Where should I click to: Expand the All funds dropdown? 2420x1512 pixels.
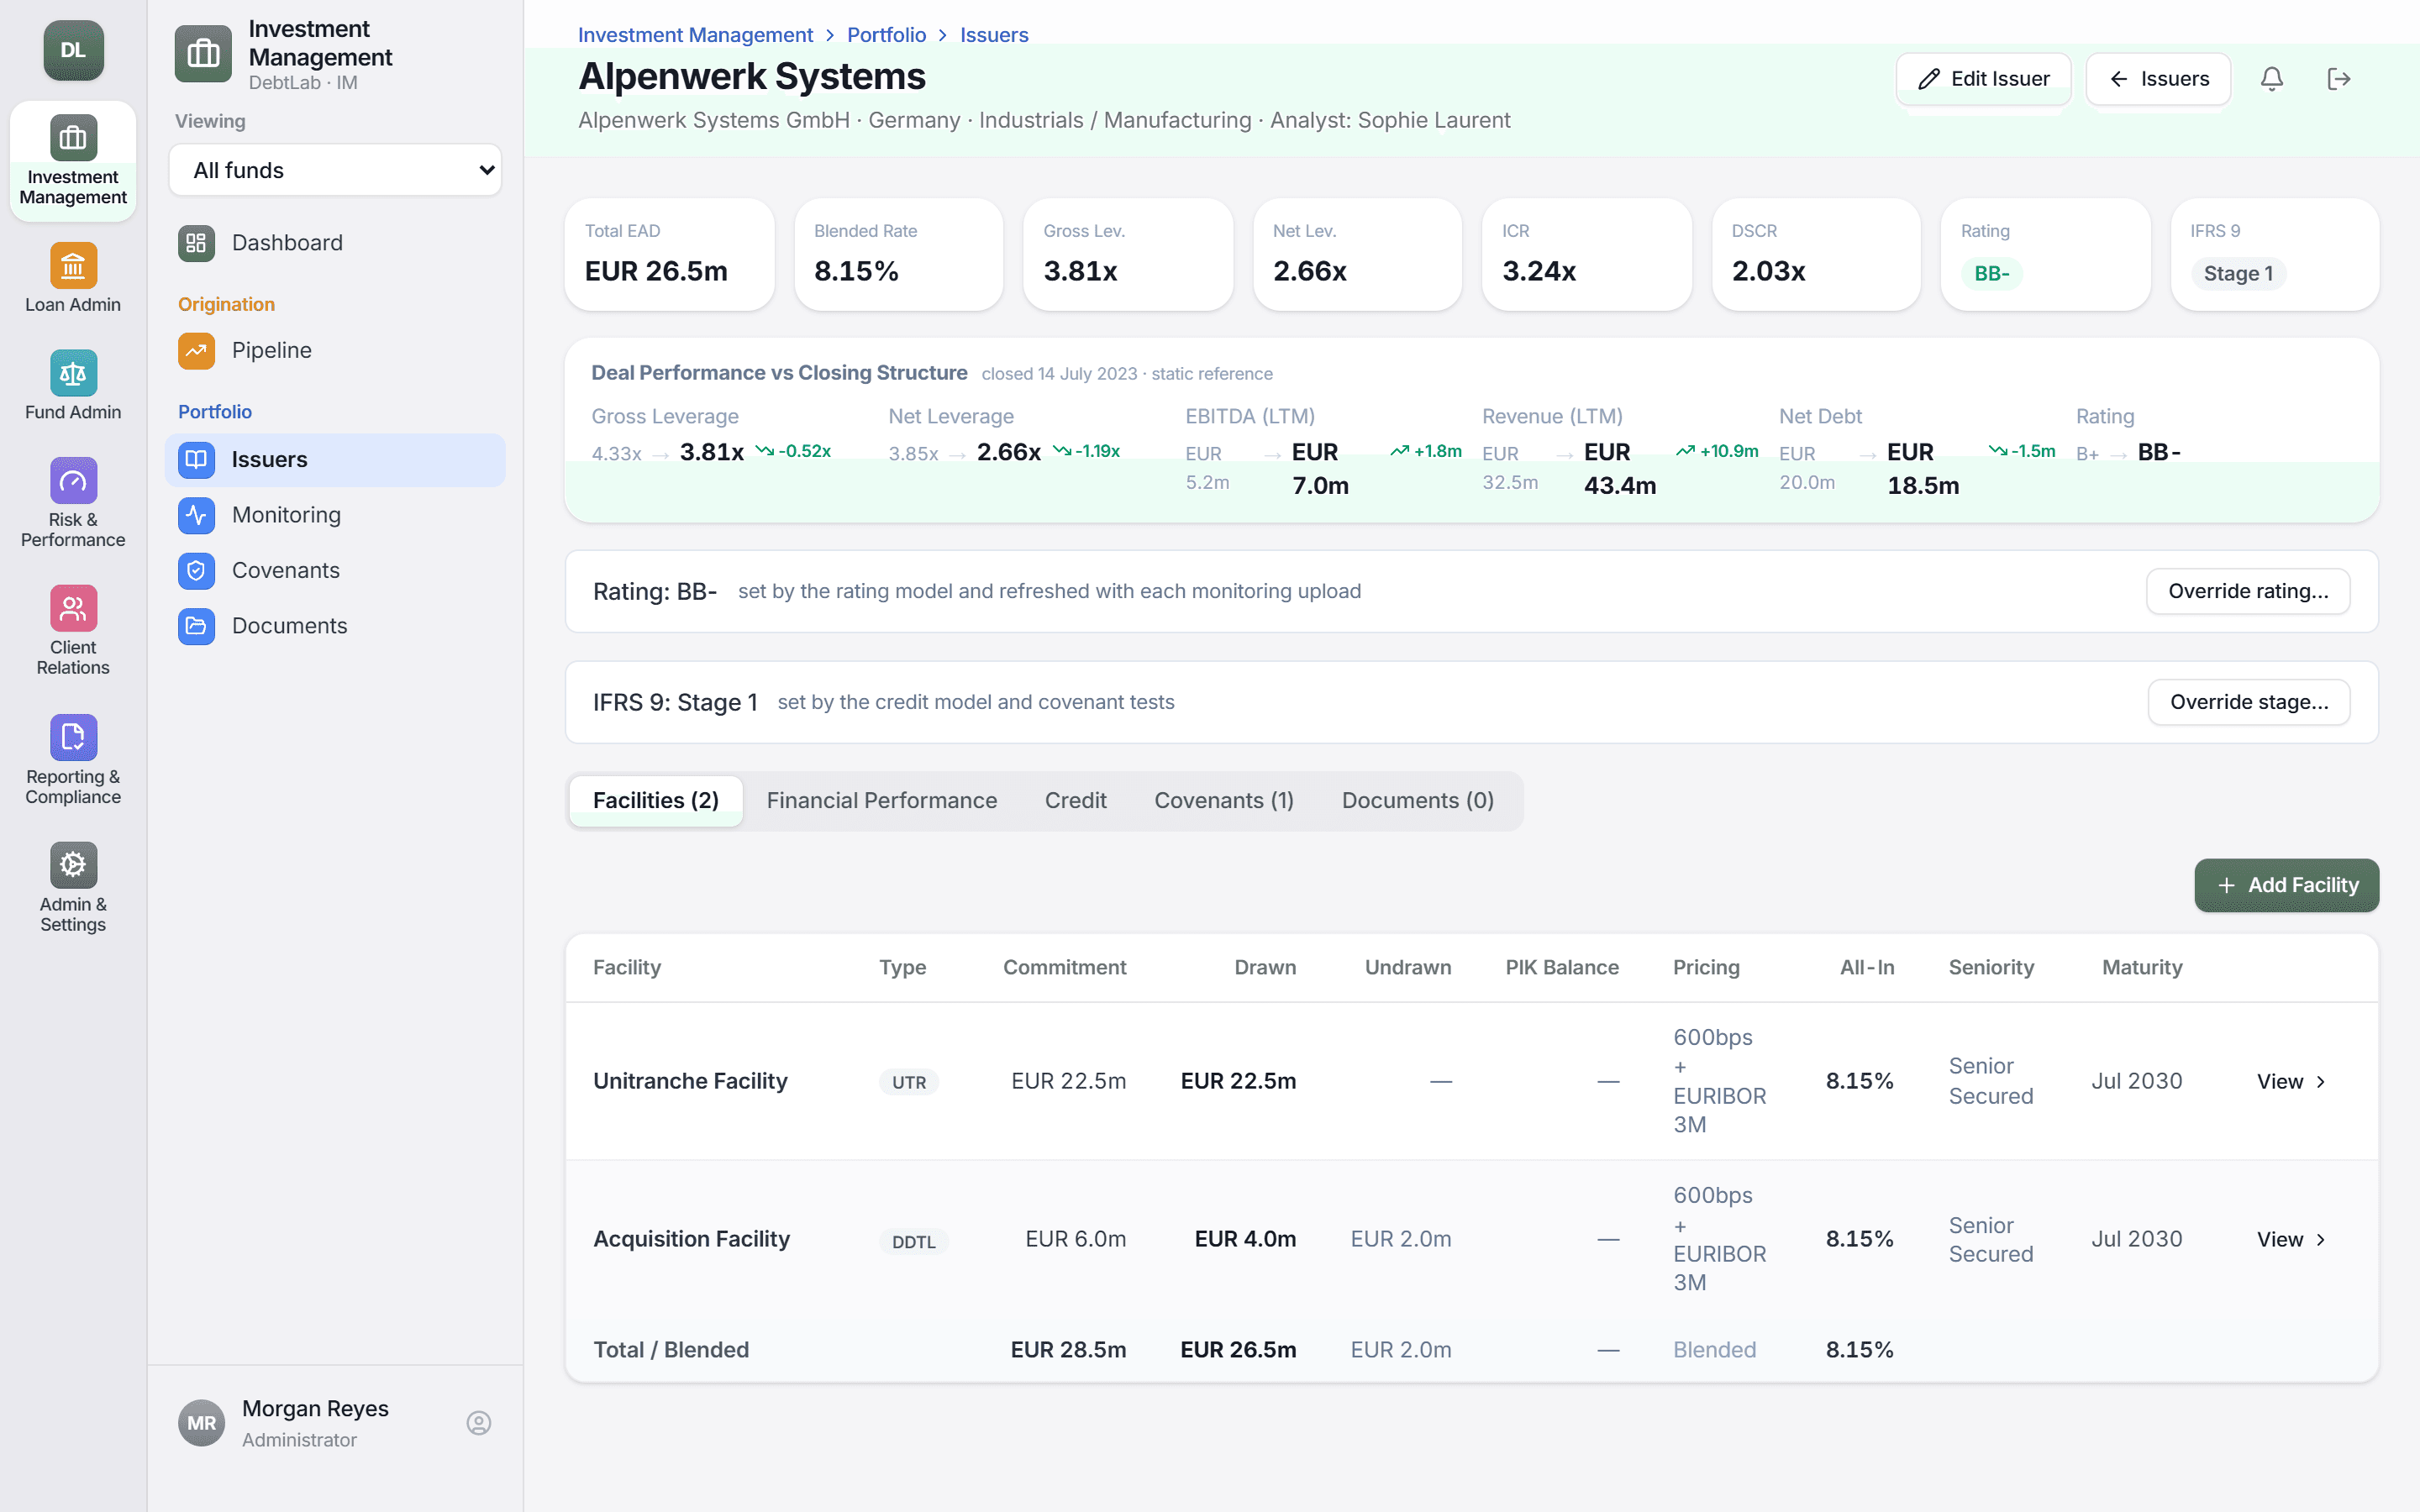335,170
